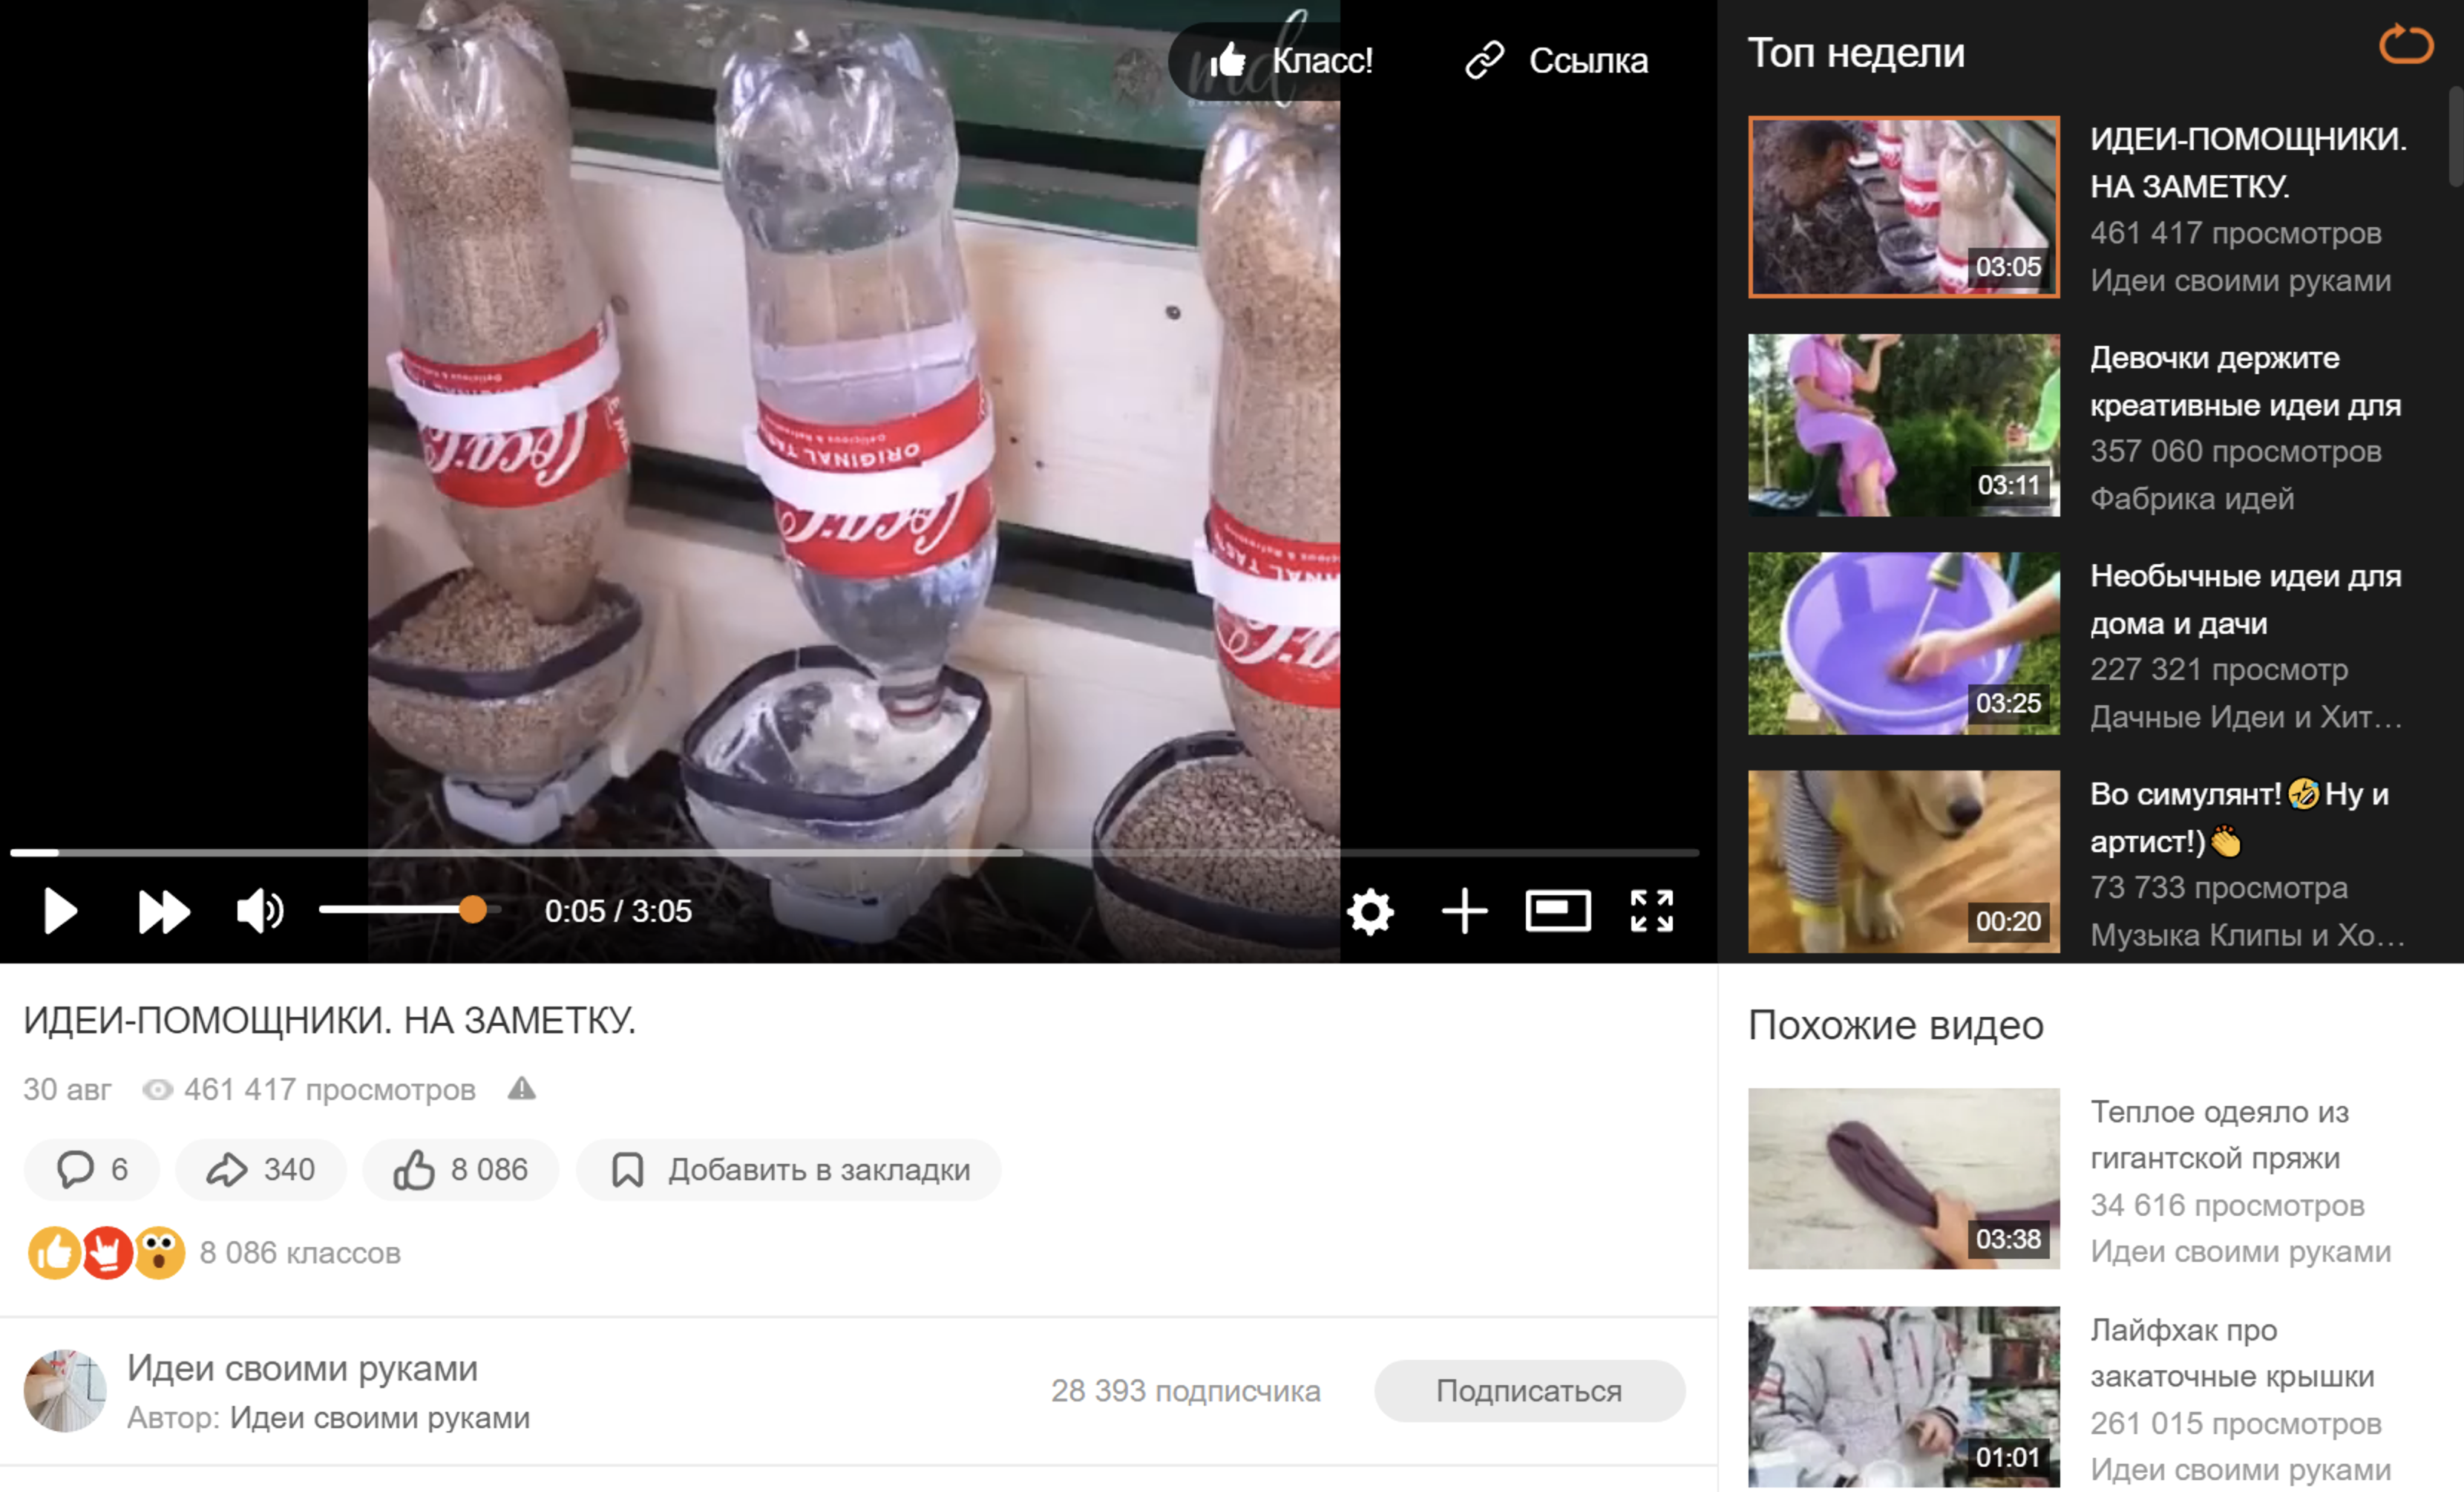Seek on the video progress bar
Image resolution: width=2464 pixels, height=1492 pixels.
[855, 853]
